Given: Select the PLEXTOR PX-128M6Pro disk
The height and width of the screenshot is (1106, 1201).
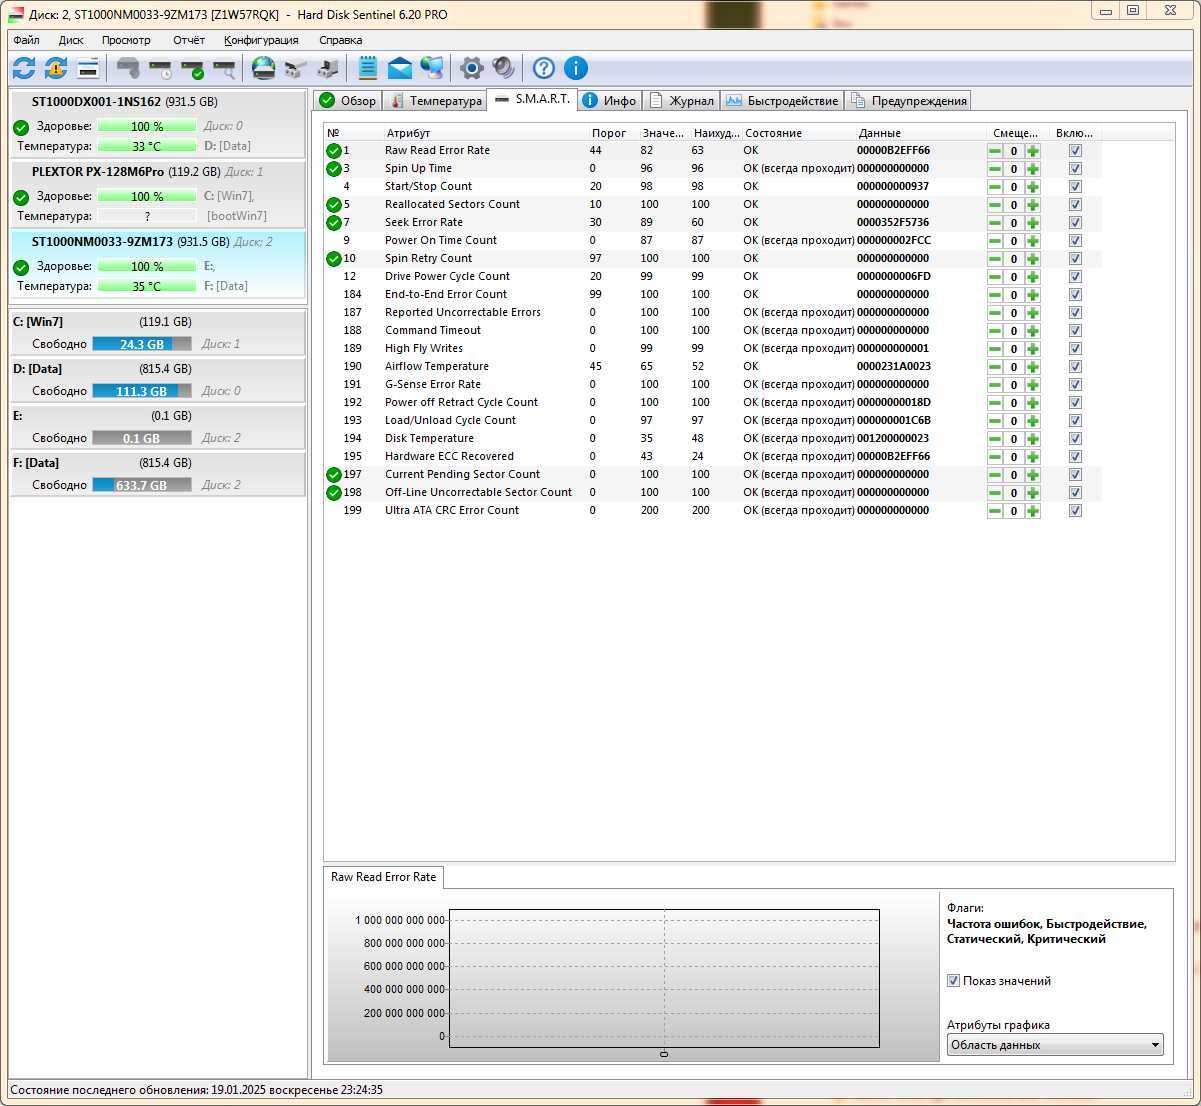Looking at the screenshot, I should tap(158, 194).
